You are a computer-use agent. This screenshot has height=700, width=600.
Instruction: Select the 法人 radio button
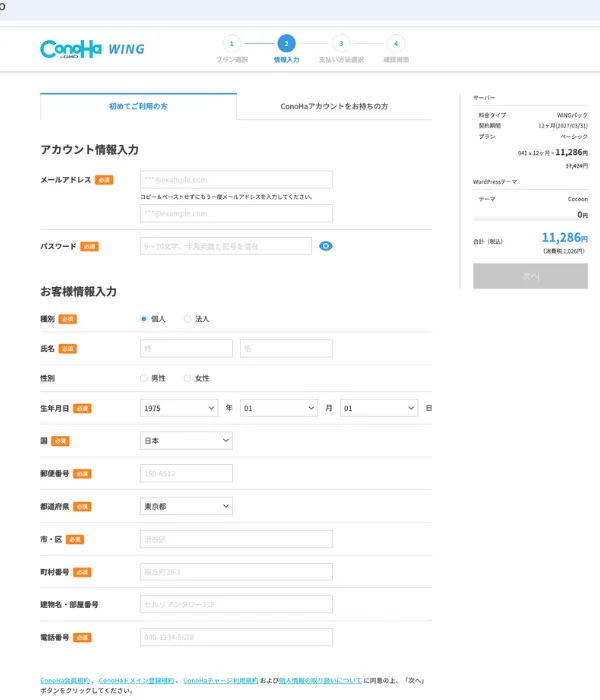coord(188,319)
